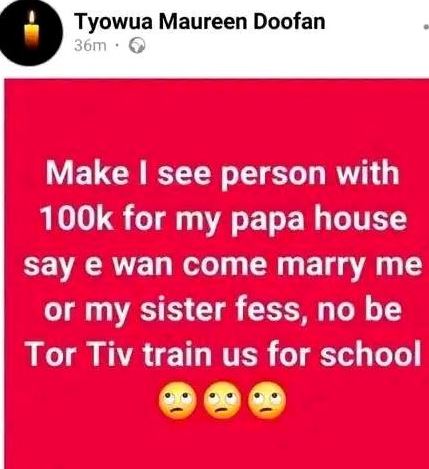Open Tyowua Maureen Doofan's profile name
The width and height of the screenshot is (429, 469).
coord(200,22)
